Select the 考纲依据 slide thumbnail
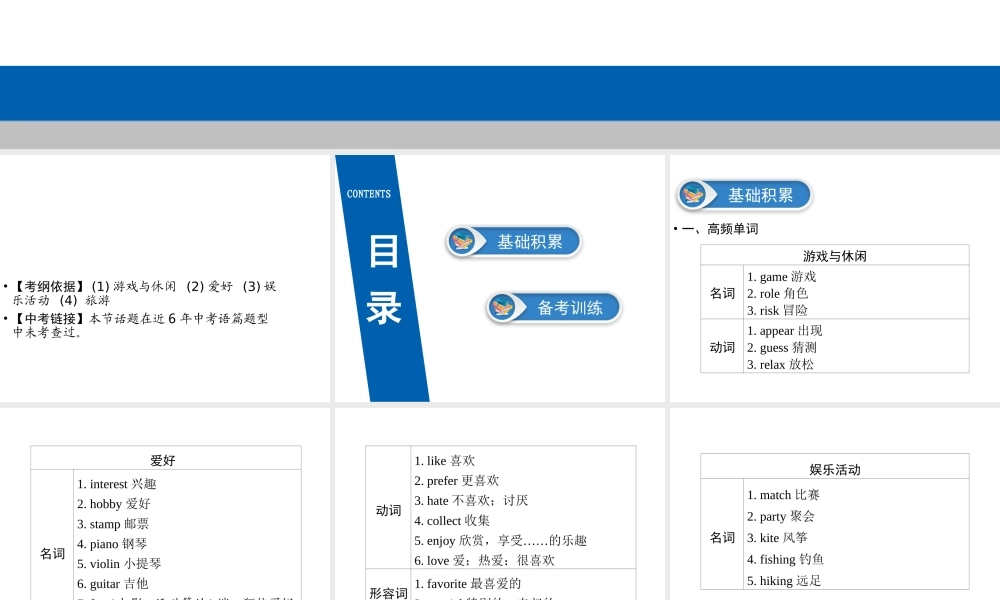 (165, 278)
